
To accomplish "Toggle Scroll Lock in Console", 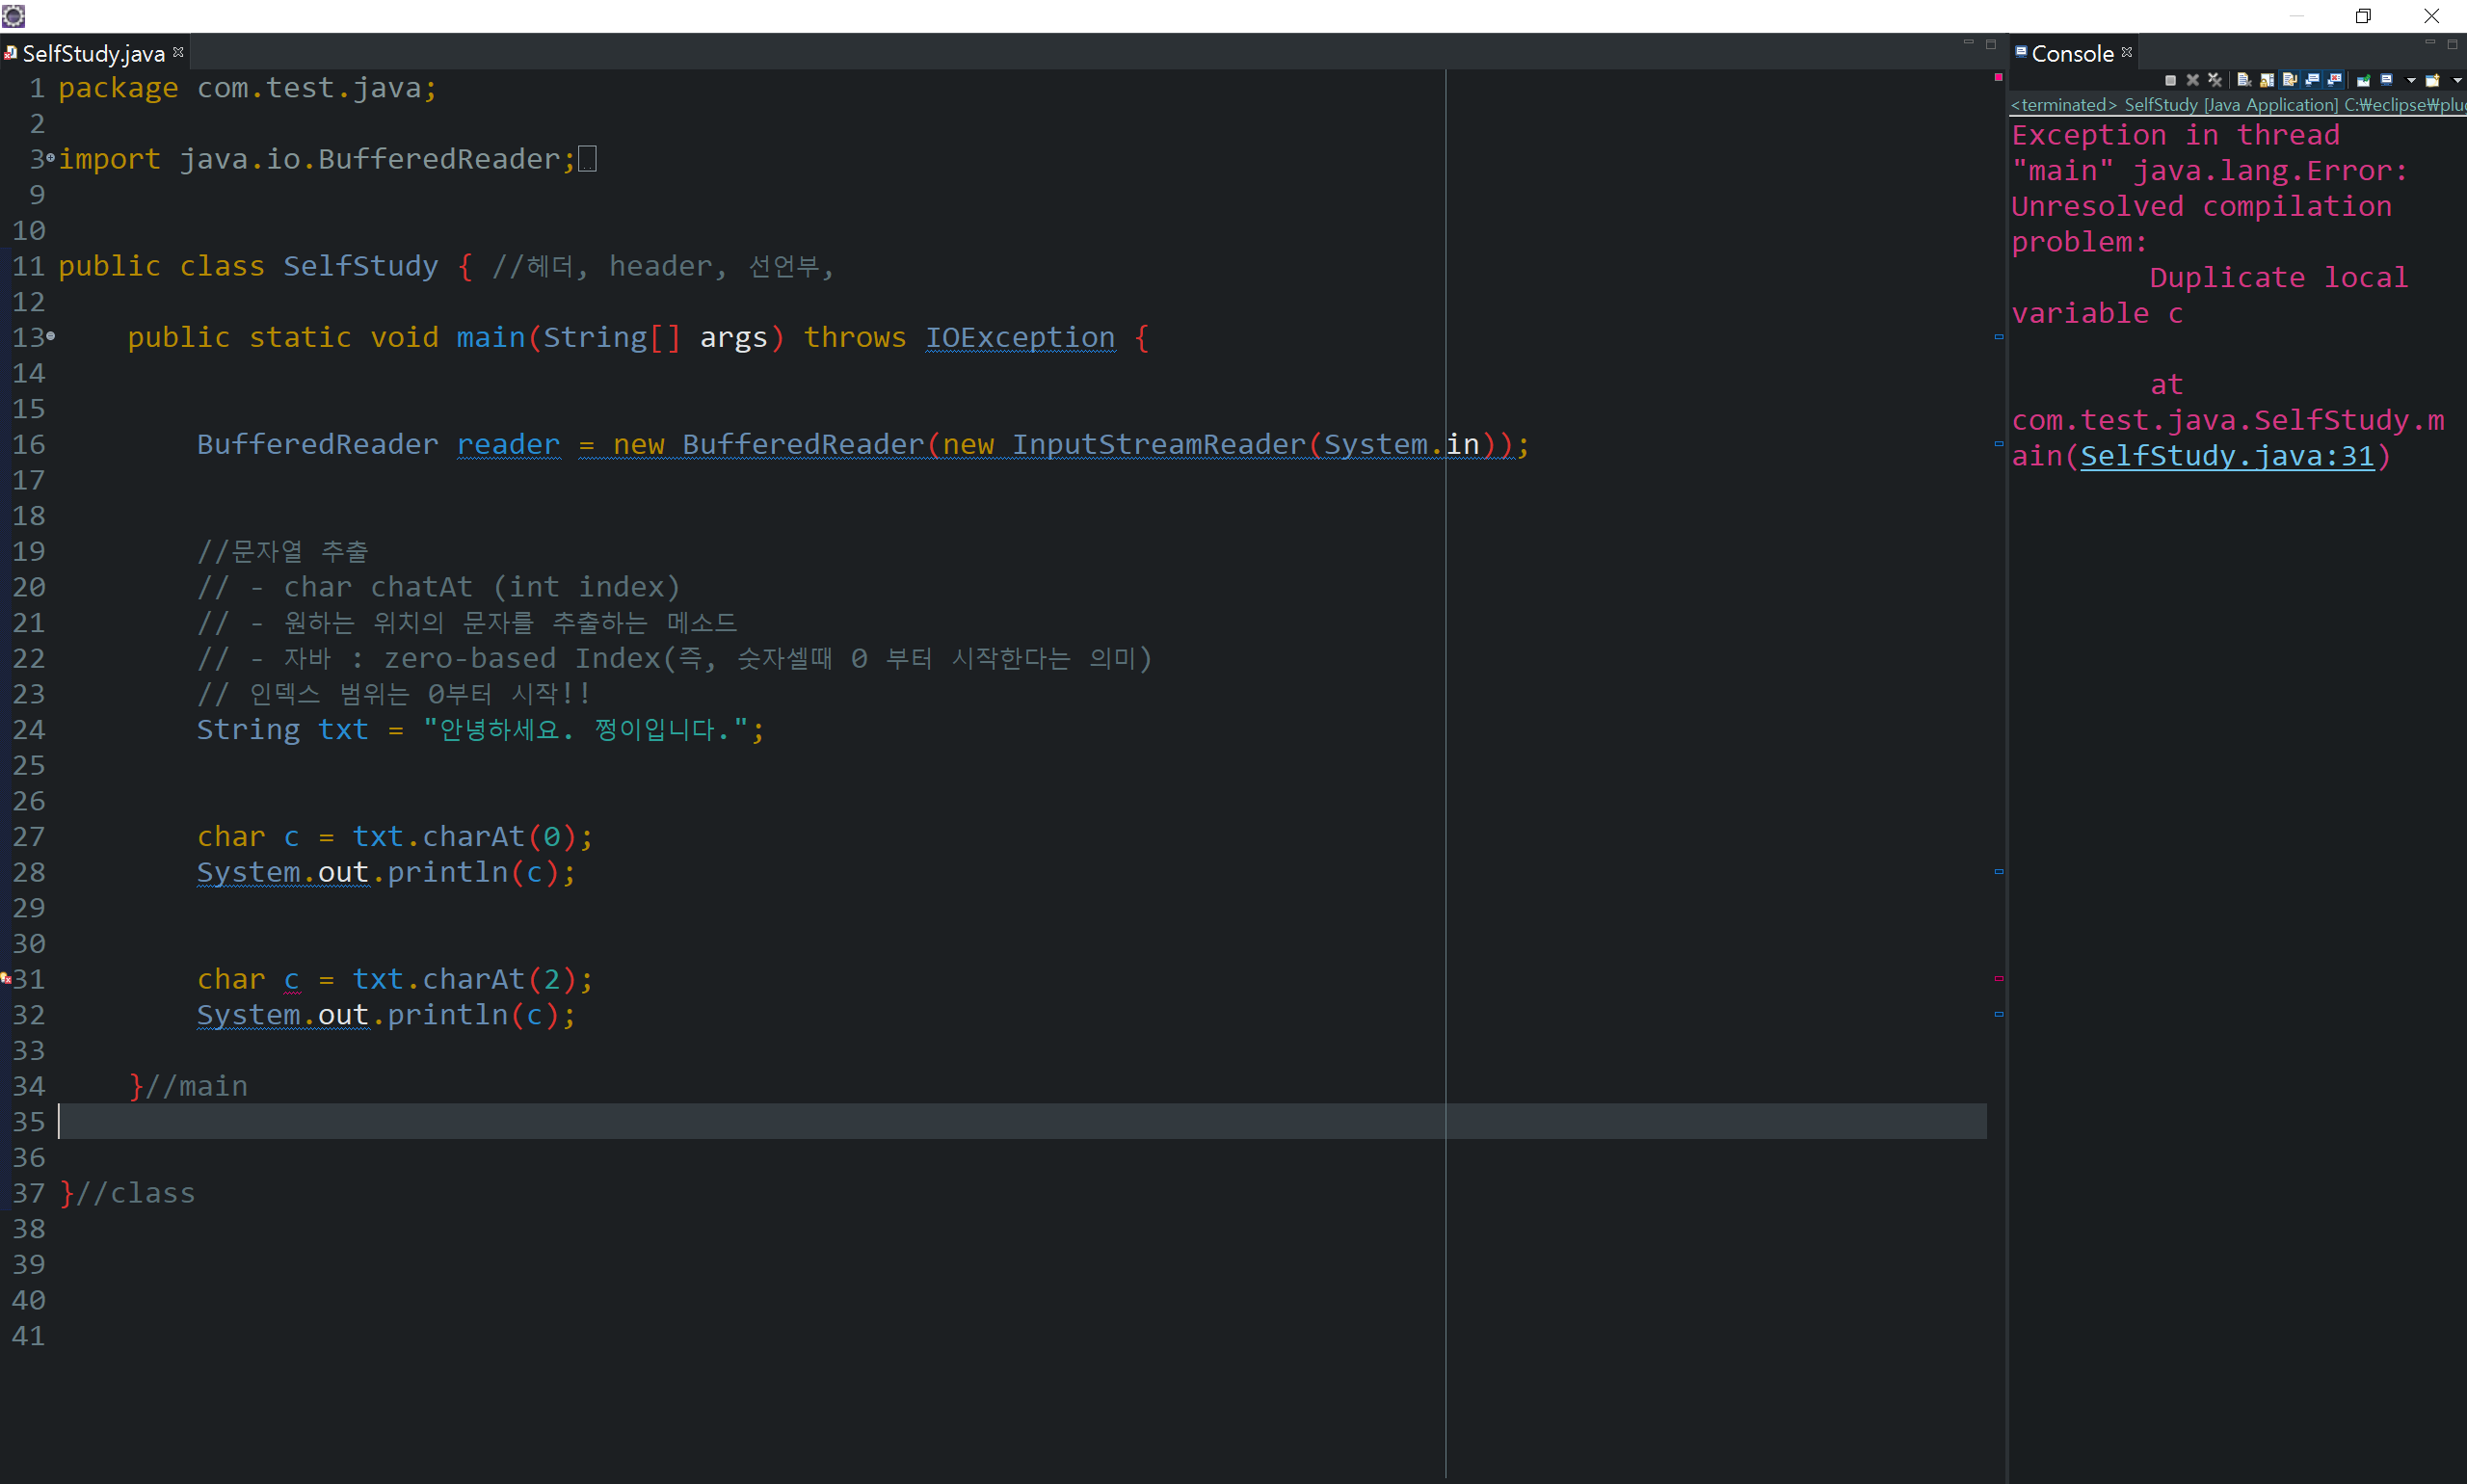I will click(x=2267, y=81).
